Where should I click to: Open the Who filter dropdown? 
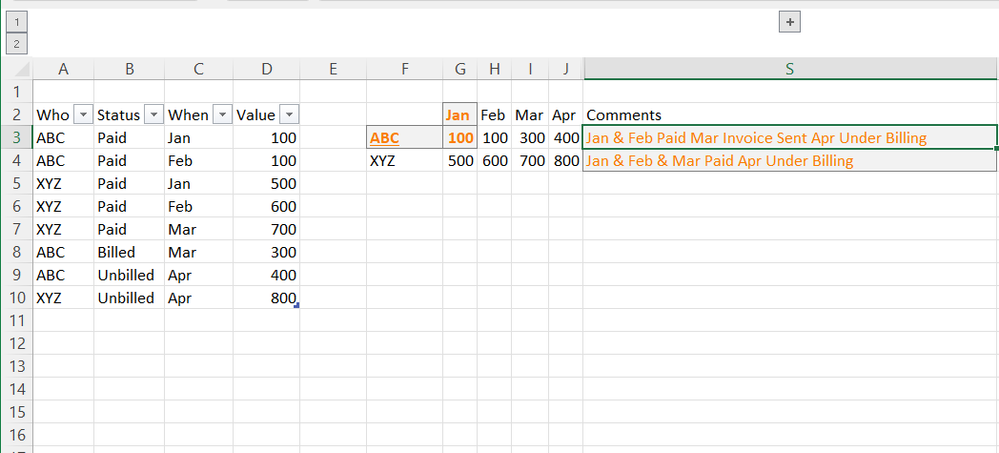[83, 115]
